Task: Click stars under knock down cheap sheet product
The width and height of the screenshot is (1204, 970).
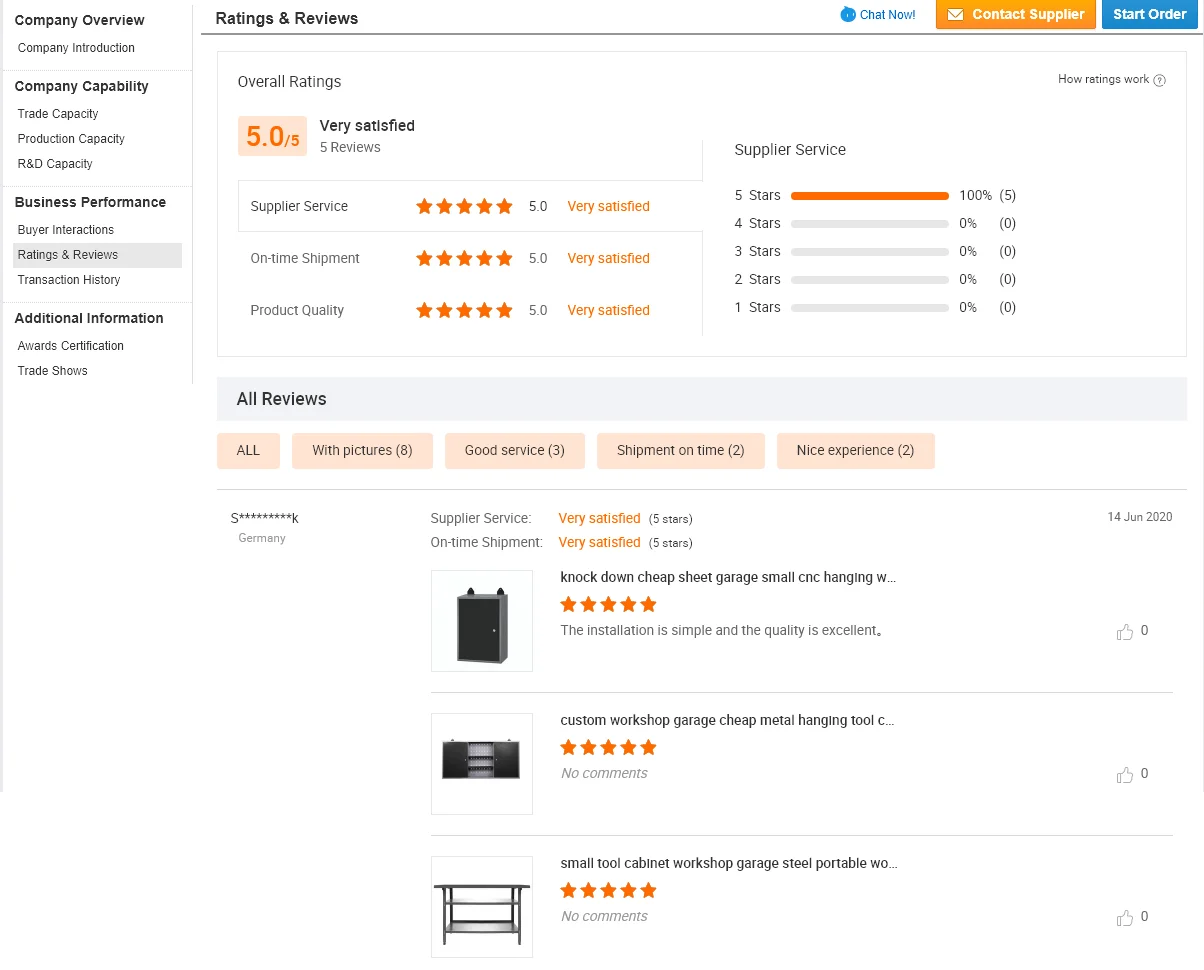Action: pyautogui.click(x=608, y=604)
